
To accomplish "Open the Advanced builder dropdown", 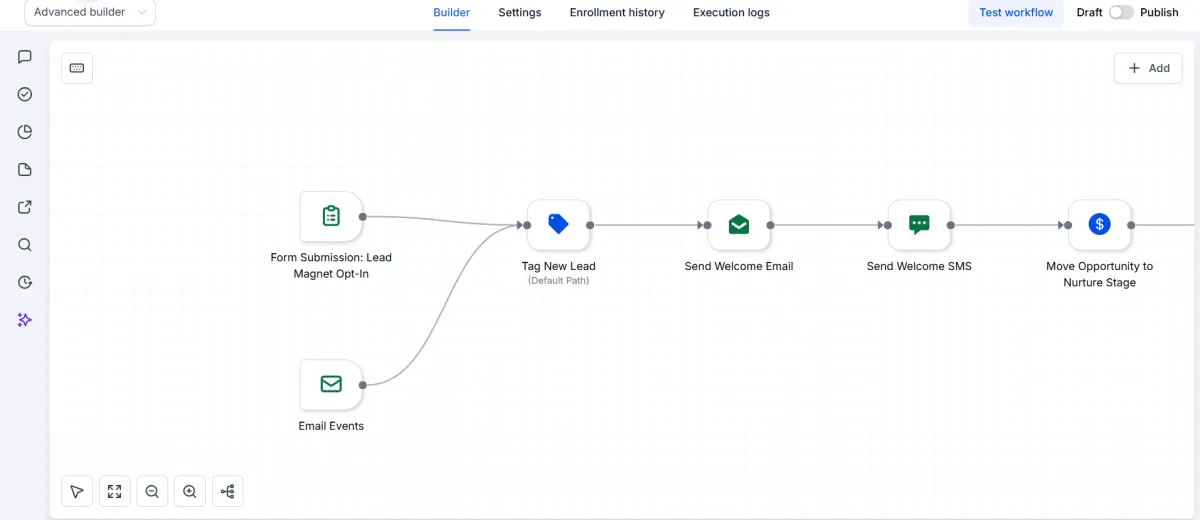I will [90, 12].
